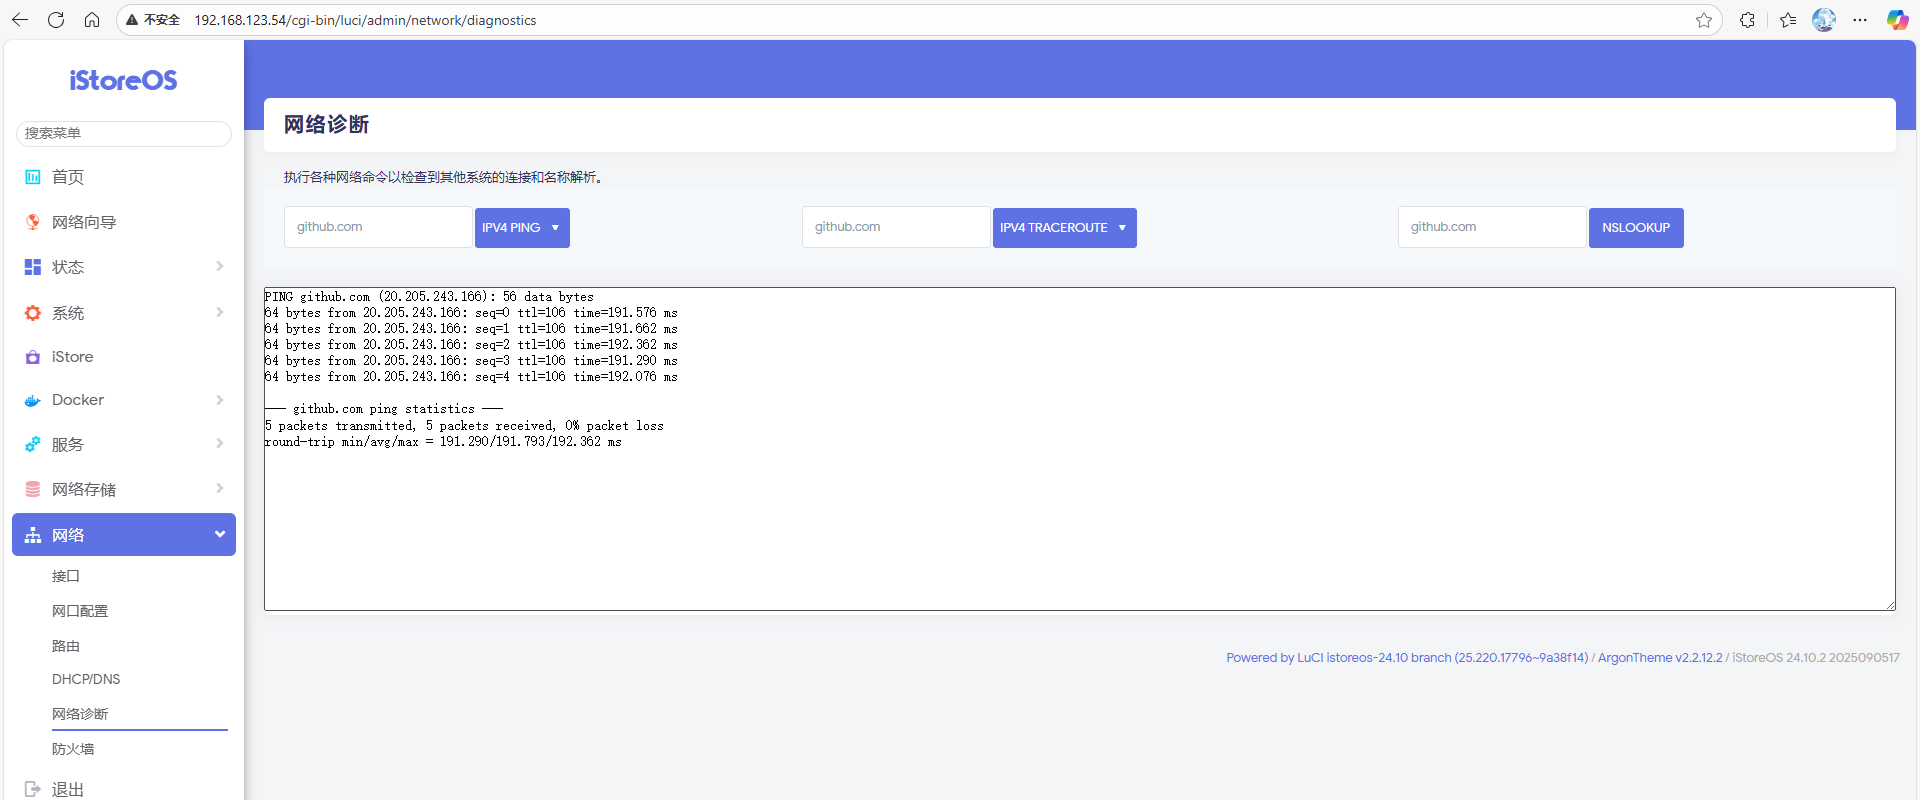This screenshot has width=1920, height=800.
Task: Expand the 状态 submenu chevron
Action: click(220, 266)
